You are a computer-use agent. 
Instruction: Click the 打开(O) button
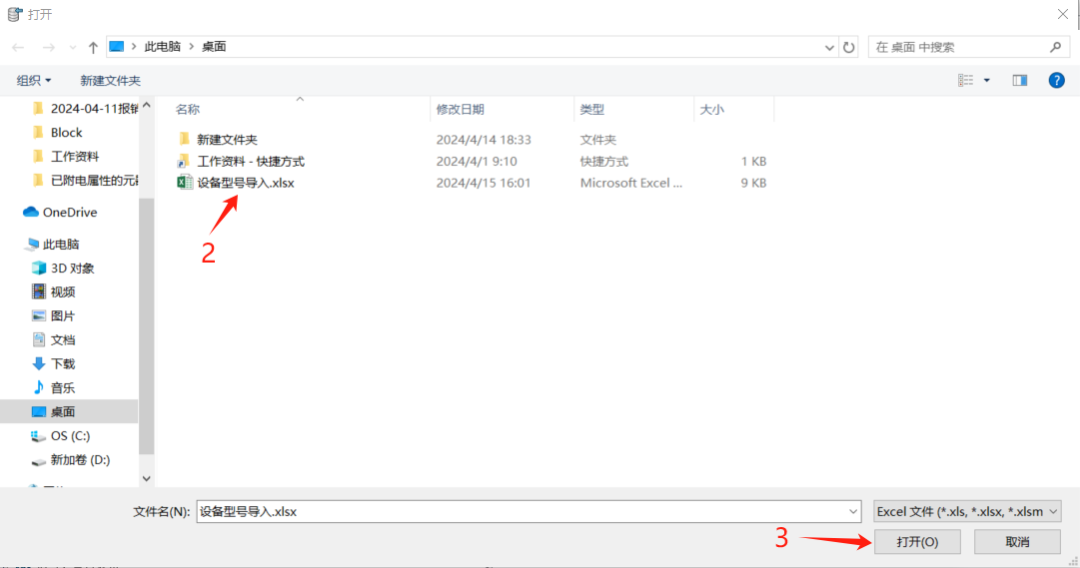(917, 542)
